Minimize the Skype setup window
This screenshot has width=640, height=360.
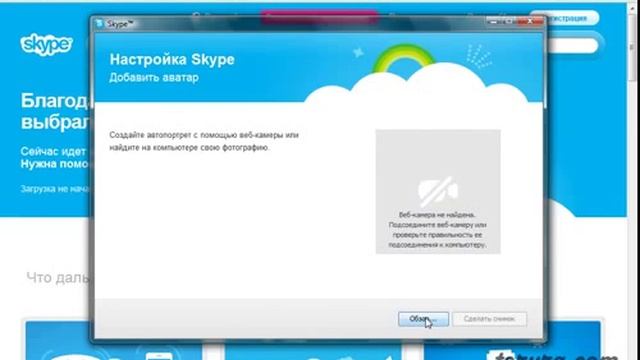(493, 21)
